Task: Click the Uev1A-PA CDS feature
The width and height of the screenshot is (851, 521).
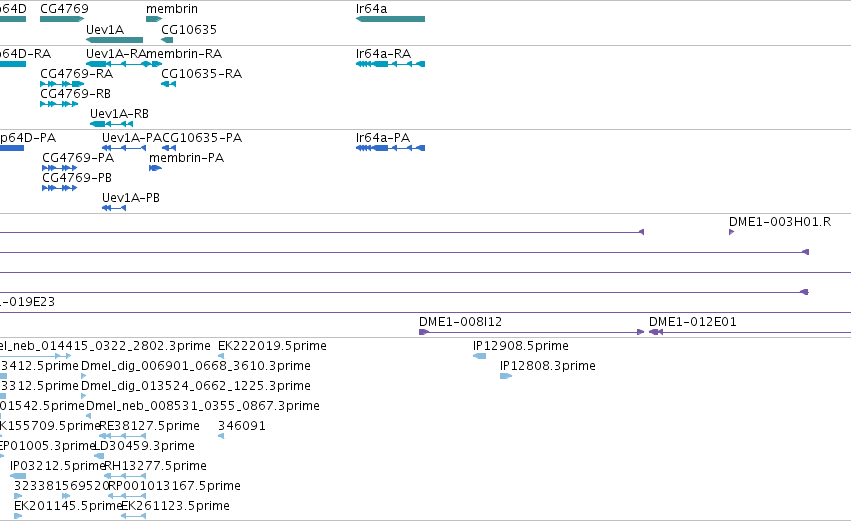Action: pos(124,148)
